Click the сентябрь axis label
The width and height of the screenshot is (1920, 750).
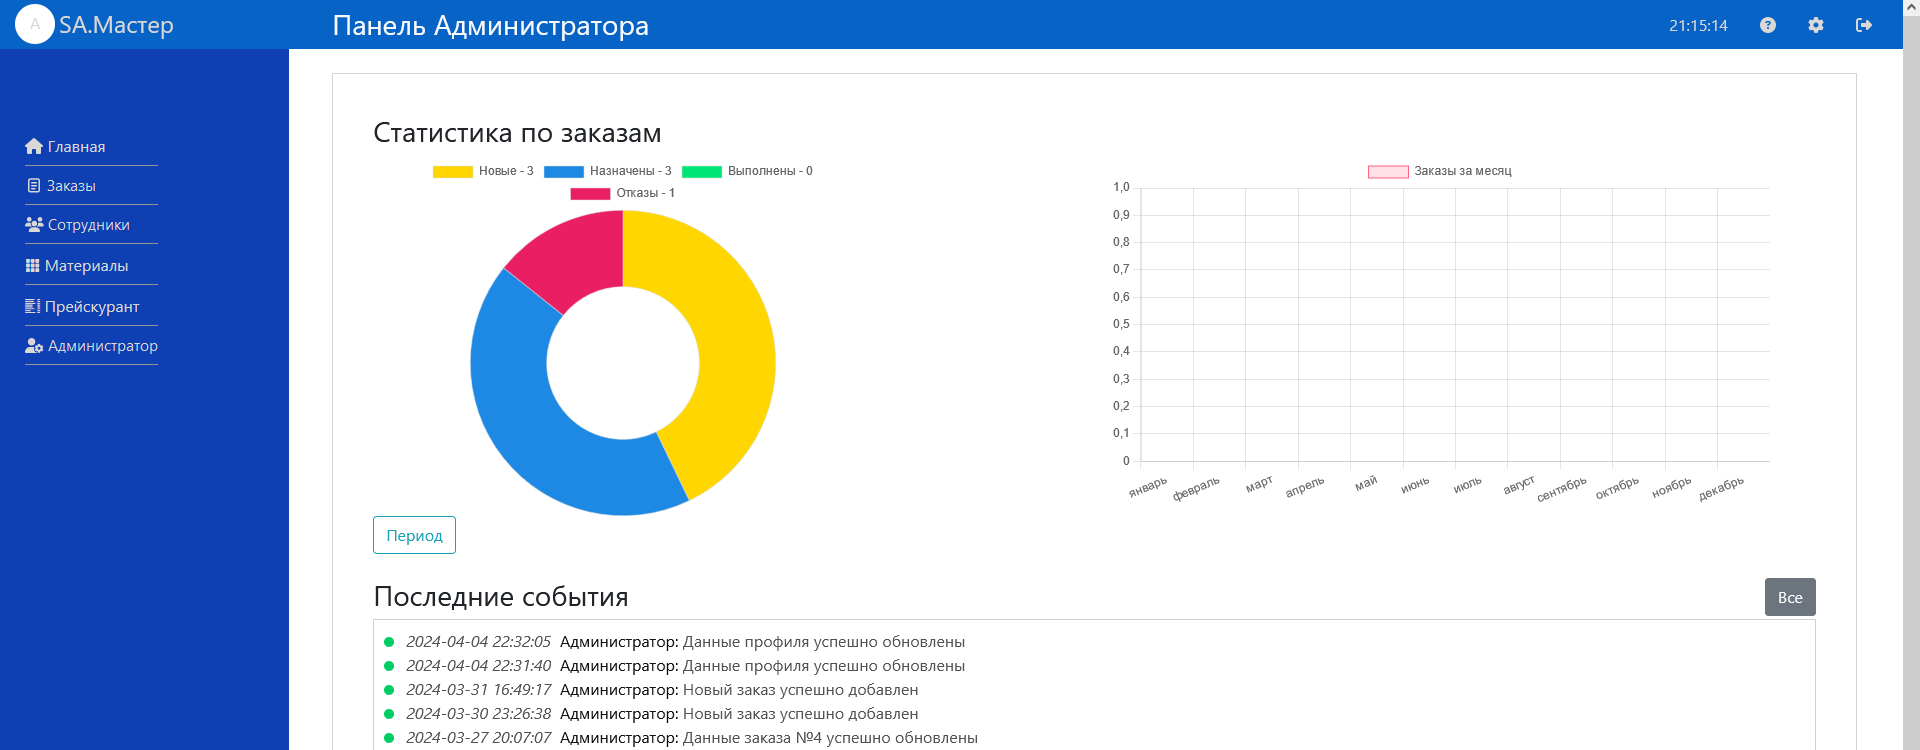pyautogui.click(x=1562, y=489)
